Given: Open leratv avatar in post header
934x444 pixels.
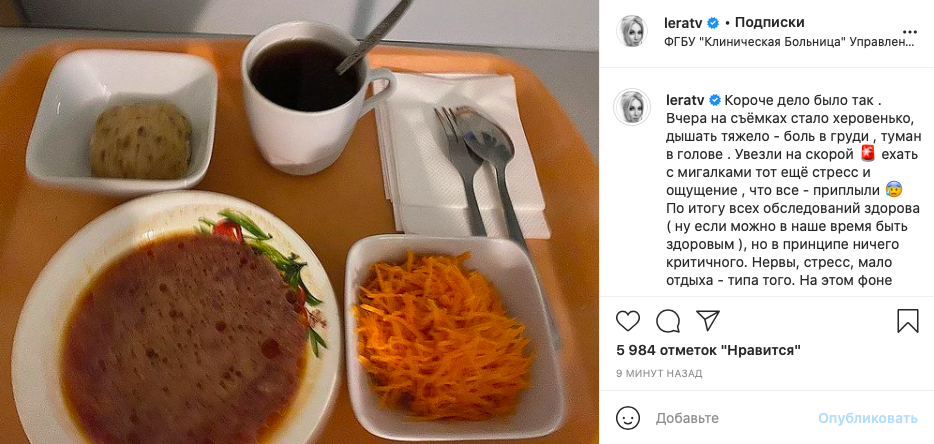Looking at the screenshot, I should pos(631,32).
